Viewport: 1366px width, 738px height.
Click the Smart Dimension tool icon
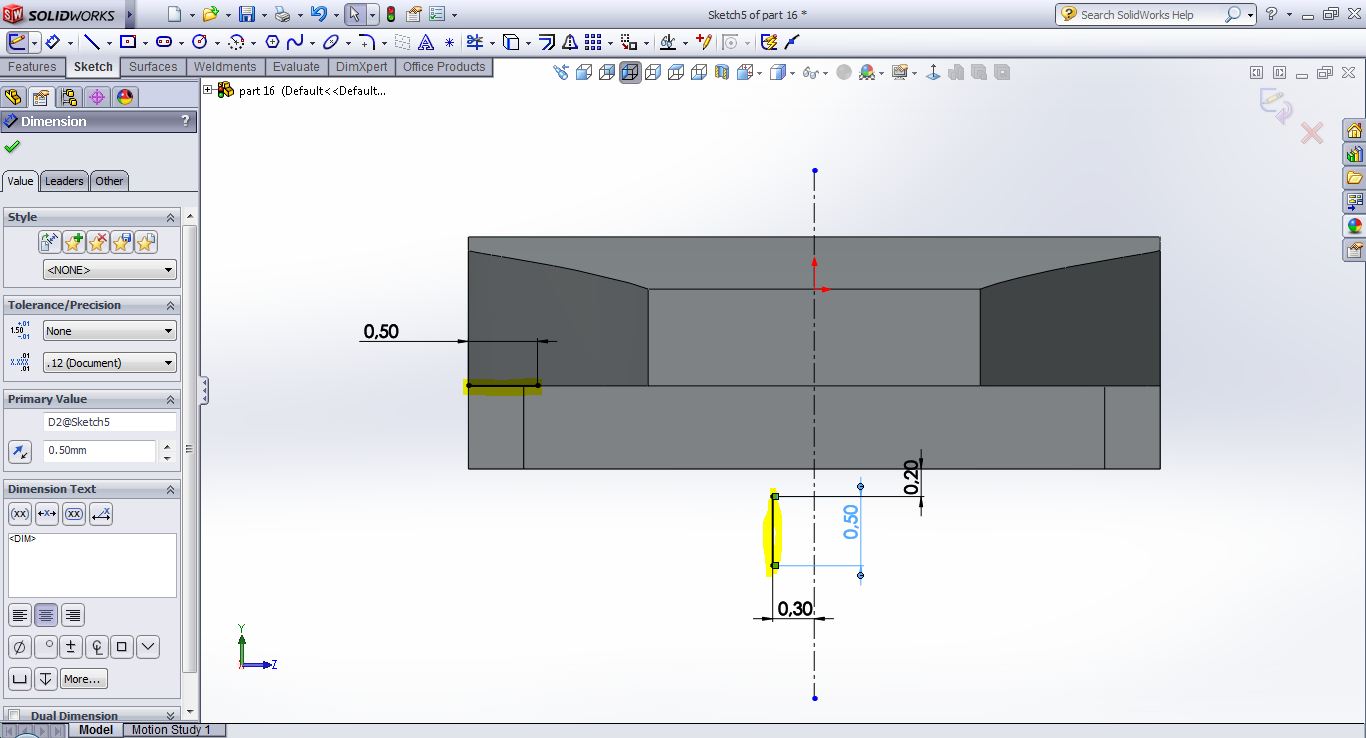[x=53, y=42]
